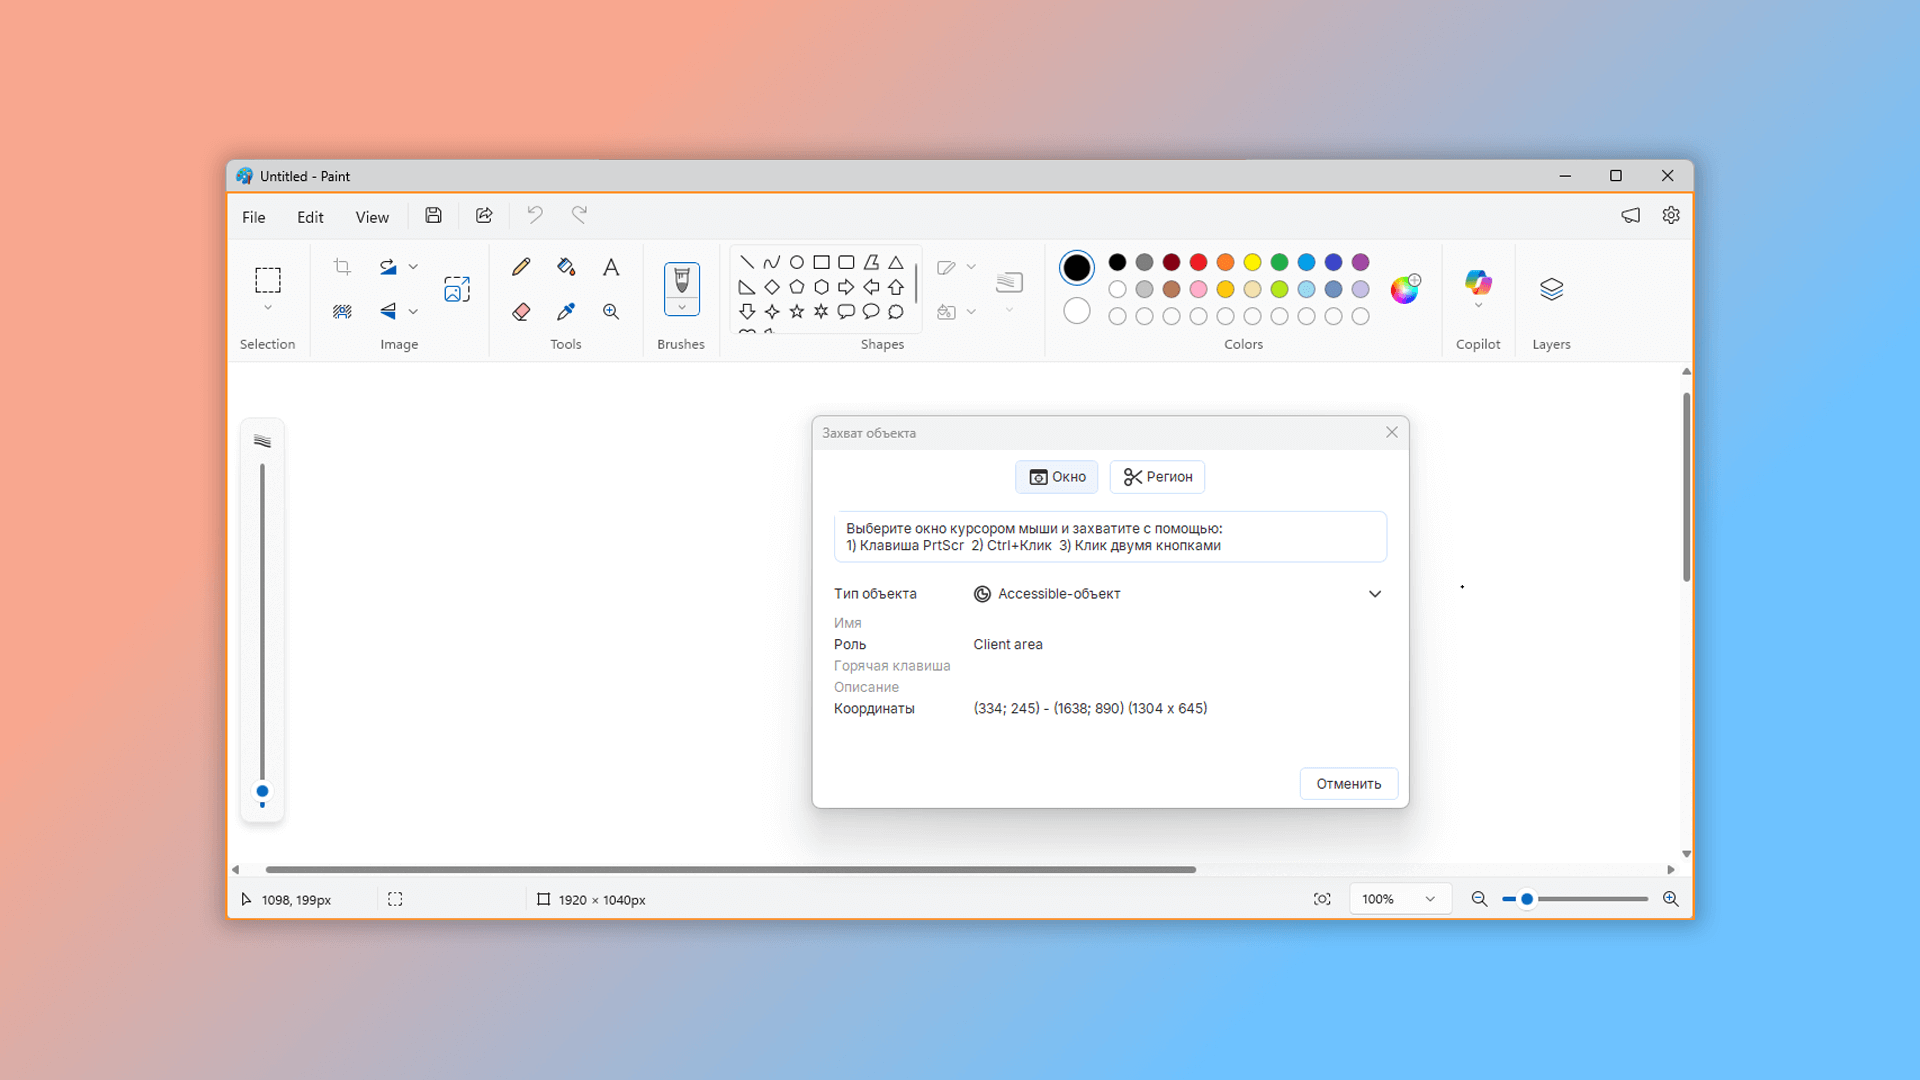Viewport: 1920px width, 1080px height.
Task: Click the Save icon
Action: click(x=433, y=216)
